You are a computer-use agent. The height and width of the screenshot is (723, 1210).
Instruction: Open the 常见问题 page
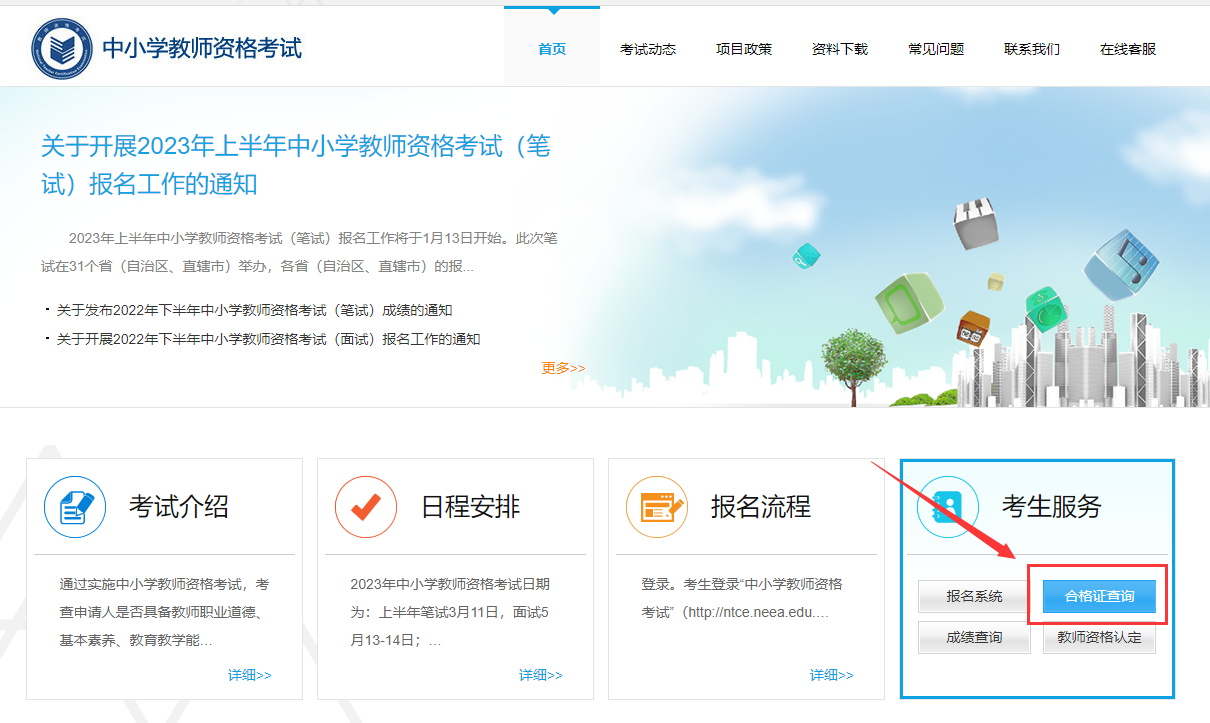point(935,47)
